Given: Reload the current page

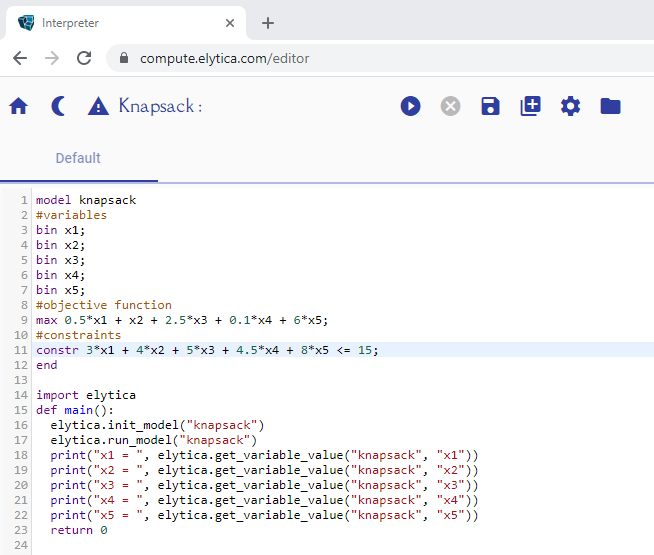Looking at the screenshot, I should pos(84,58).
